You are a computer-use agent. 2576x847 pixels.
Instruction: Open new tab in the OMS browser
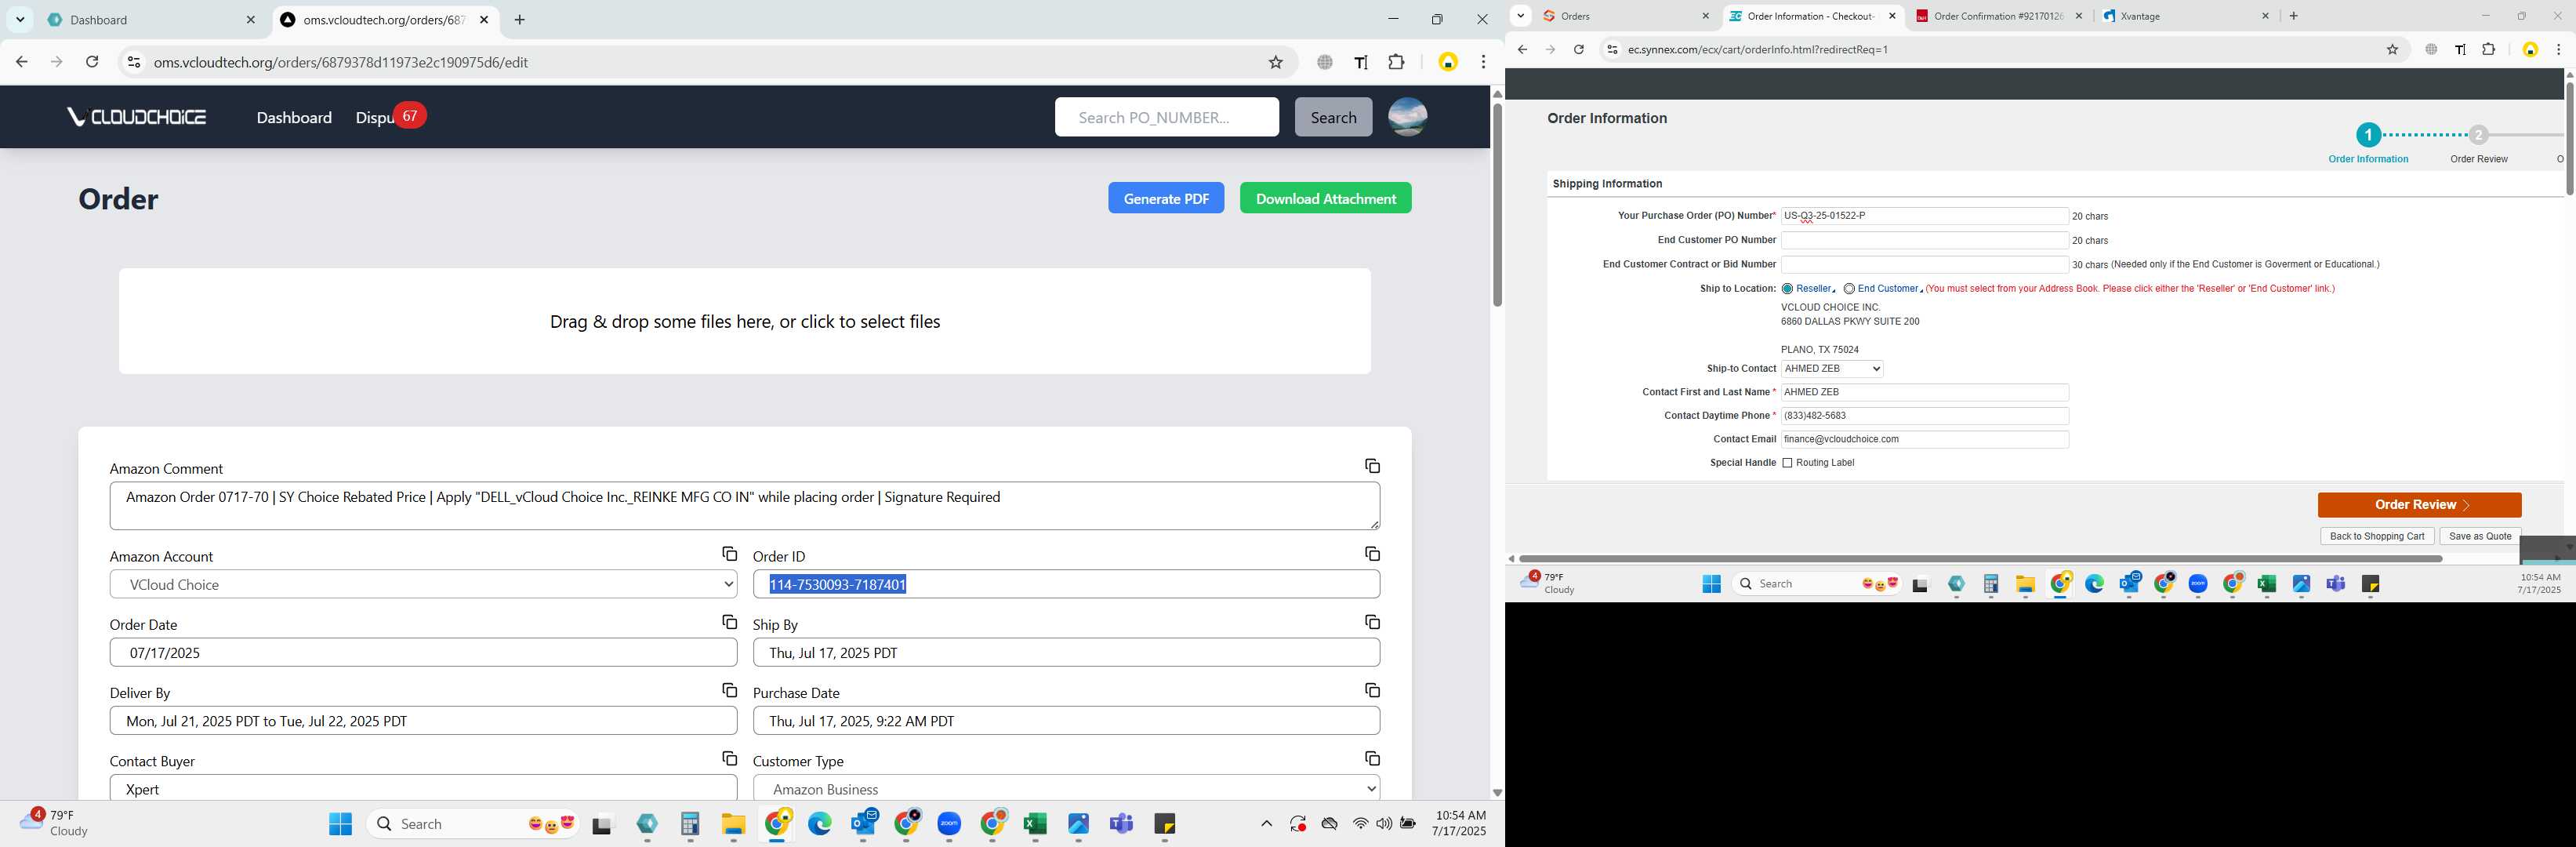click(x=519, y=20)
